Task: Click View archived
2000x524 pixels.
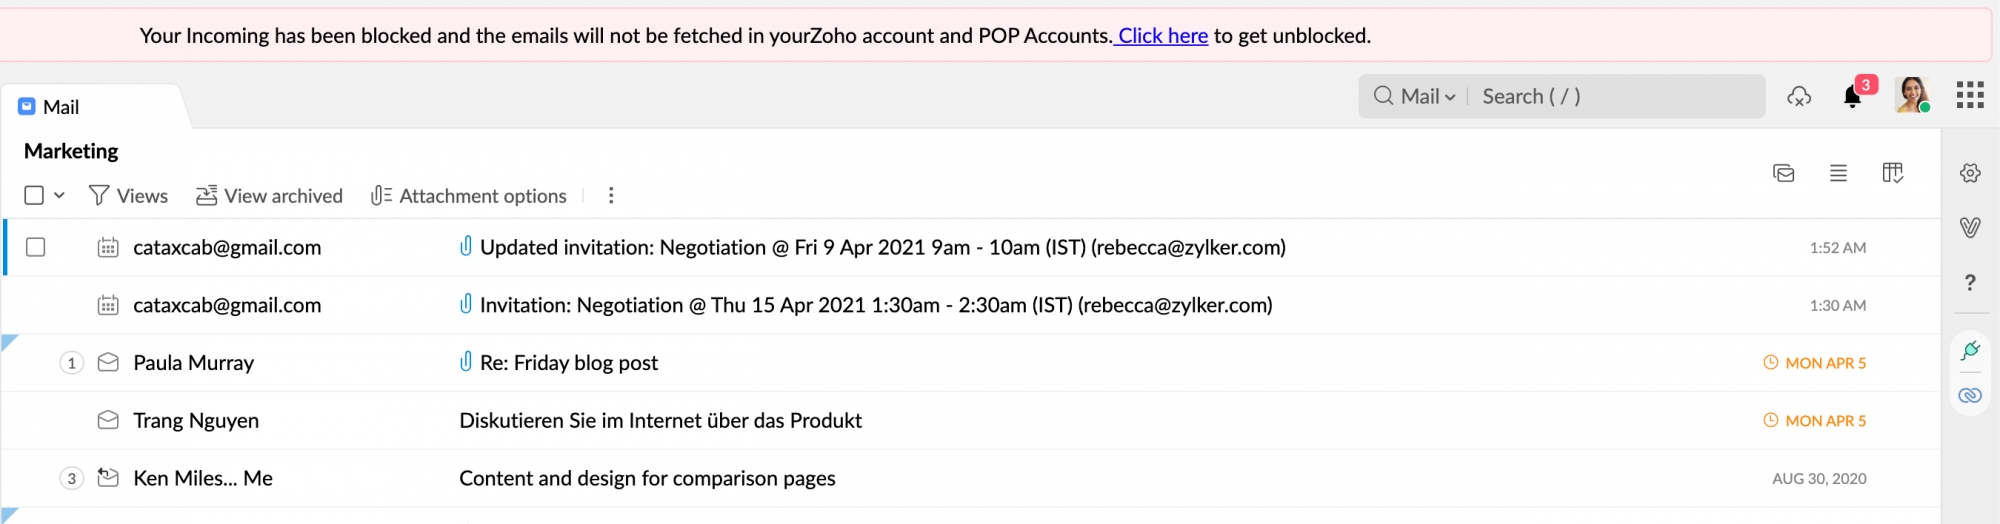Action: pyautogui.click(x=269, y=196)
